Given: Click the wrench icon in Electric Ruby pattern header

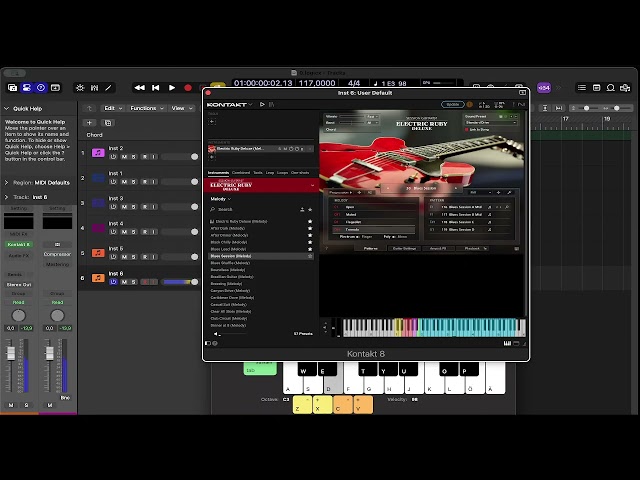Looking at the screenshot, I should point(509,192).
